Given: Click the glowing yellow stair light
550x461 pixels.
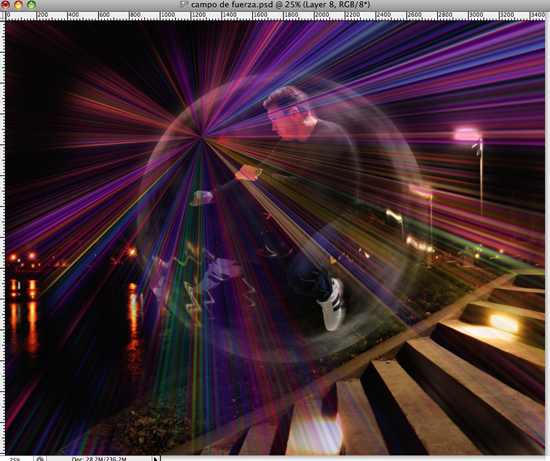Looking at the screenshot, I should [x=504, y=323].
